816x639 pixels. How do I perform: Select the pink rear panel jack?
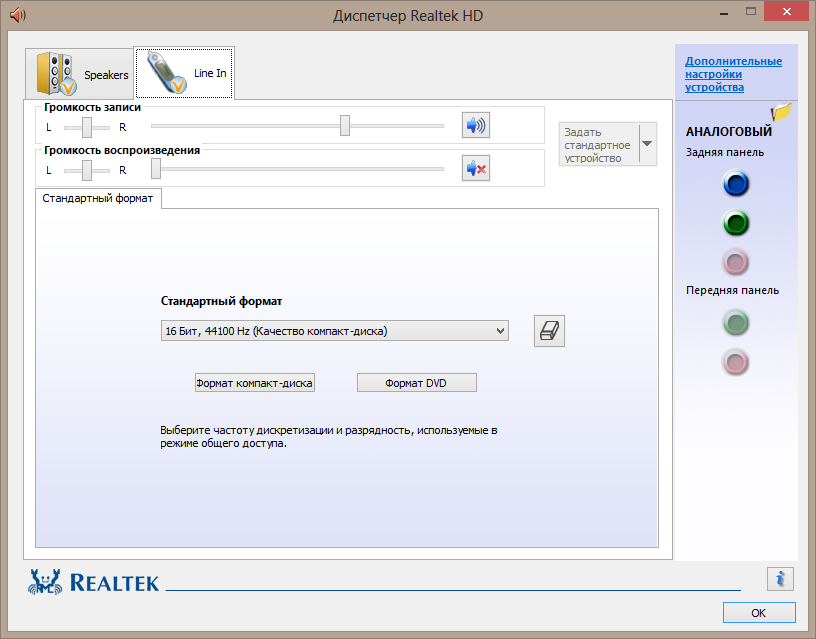tap(736, 262)
